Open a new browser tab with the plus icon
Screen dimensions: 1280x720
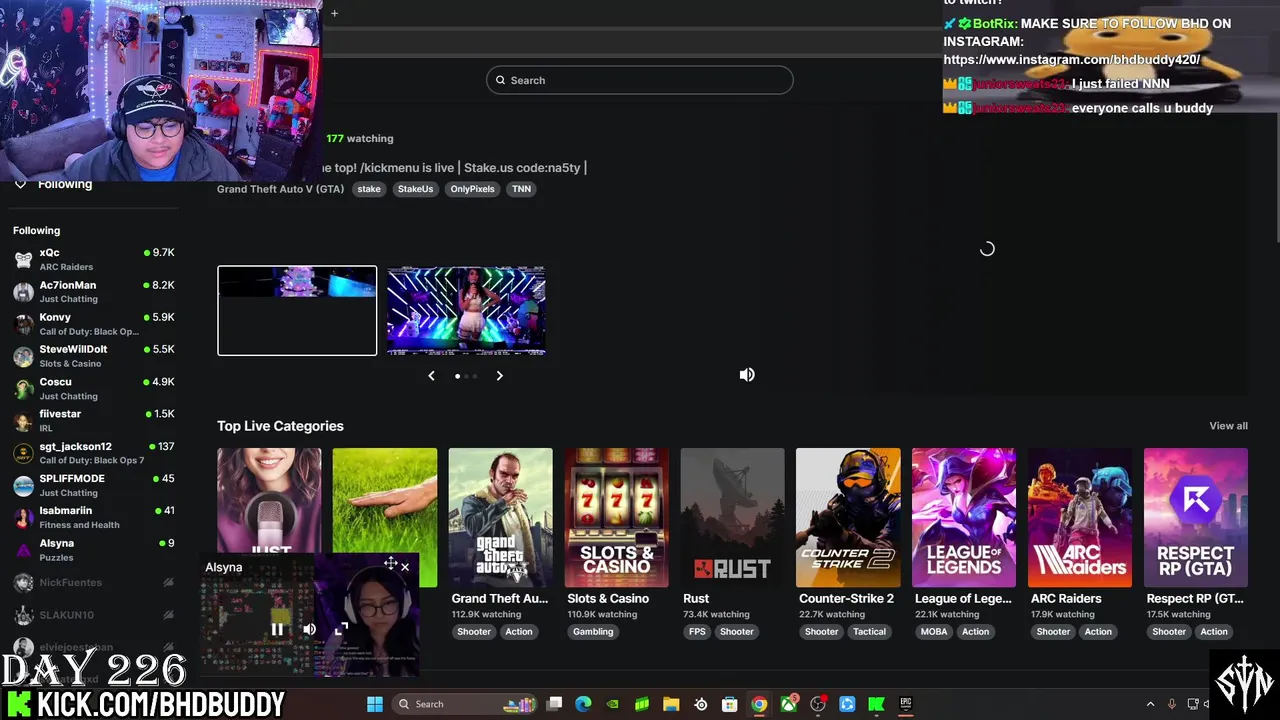point(334,13)
